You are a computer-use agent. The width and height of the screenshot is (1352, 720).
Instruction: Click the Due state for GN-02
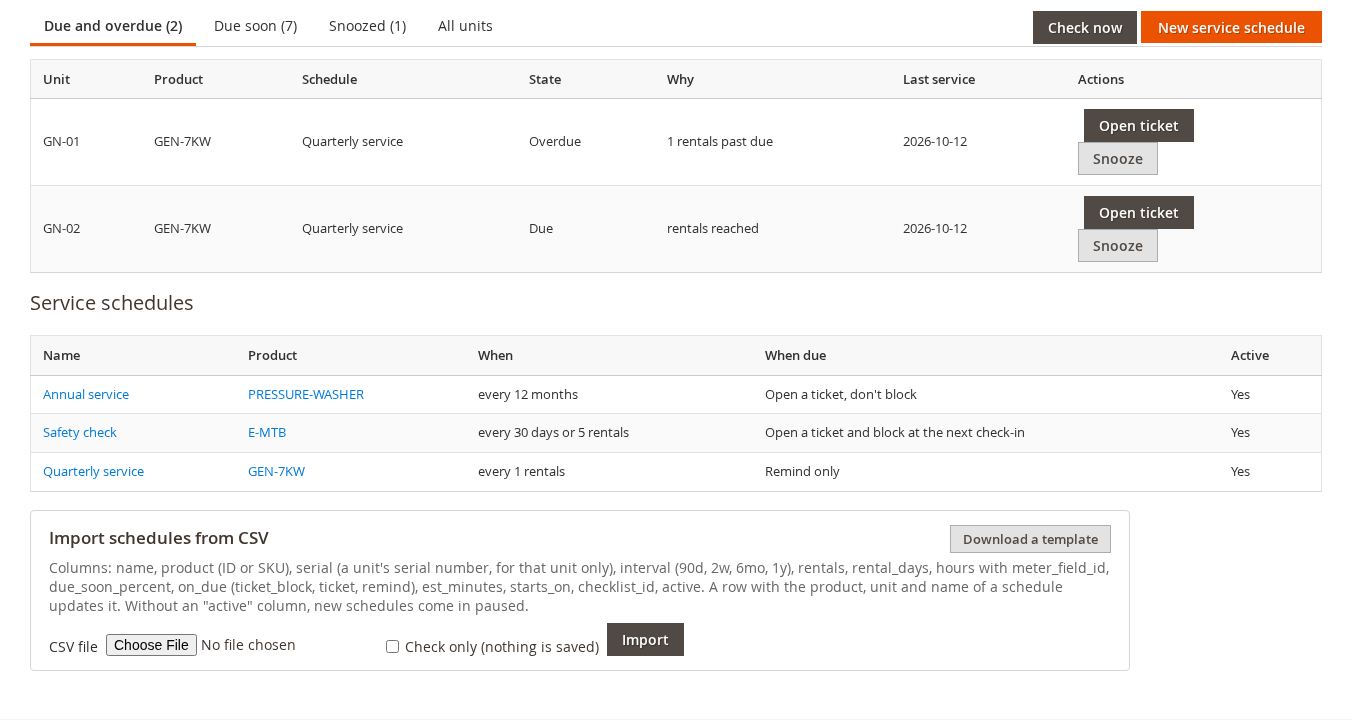tap(541, 229)
